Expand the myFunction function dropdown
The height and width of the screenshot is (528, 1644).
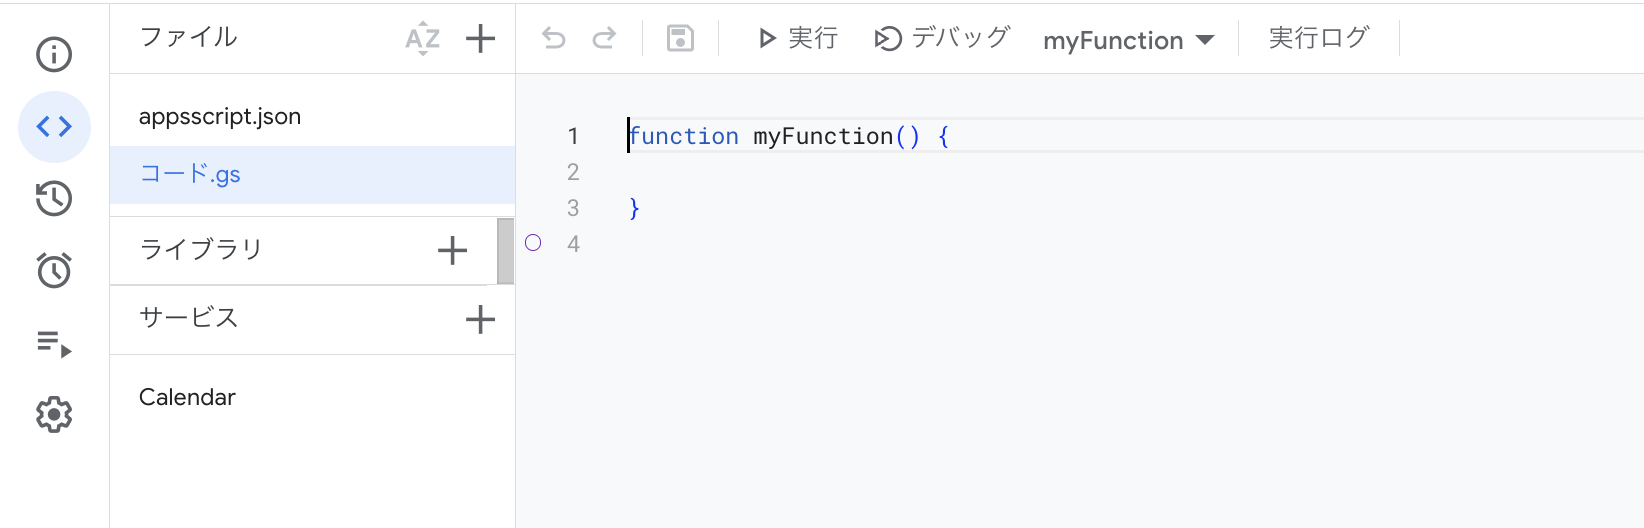(1128, 40)
